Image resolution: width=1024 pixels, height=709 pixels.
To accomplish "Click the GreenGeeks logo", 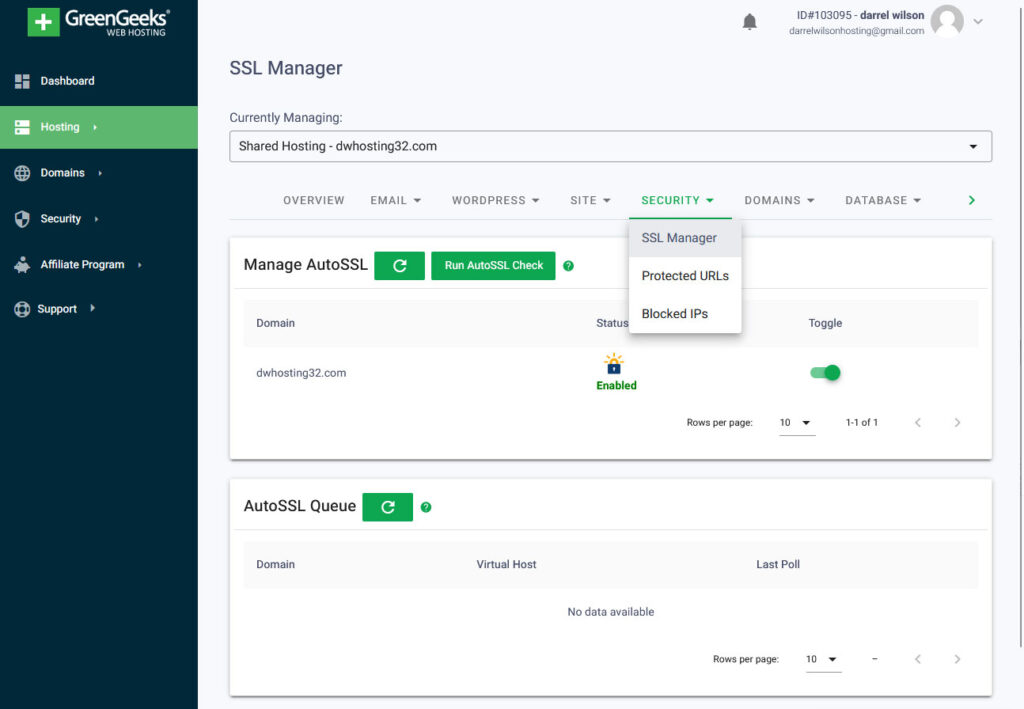I will pos(99,21).
